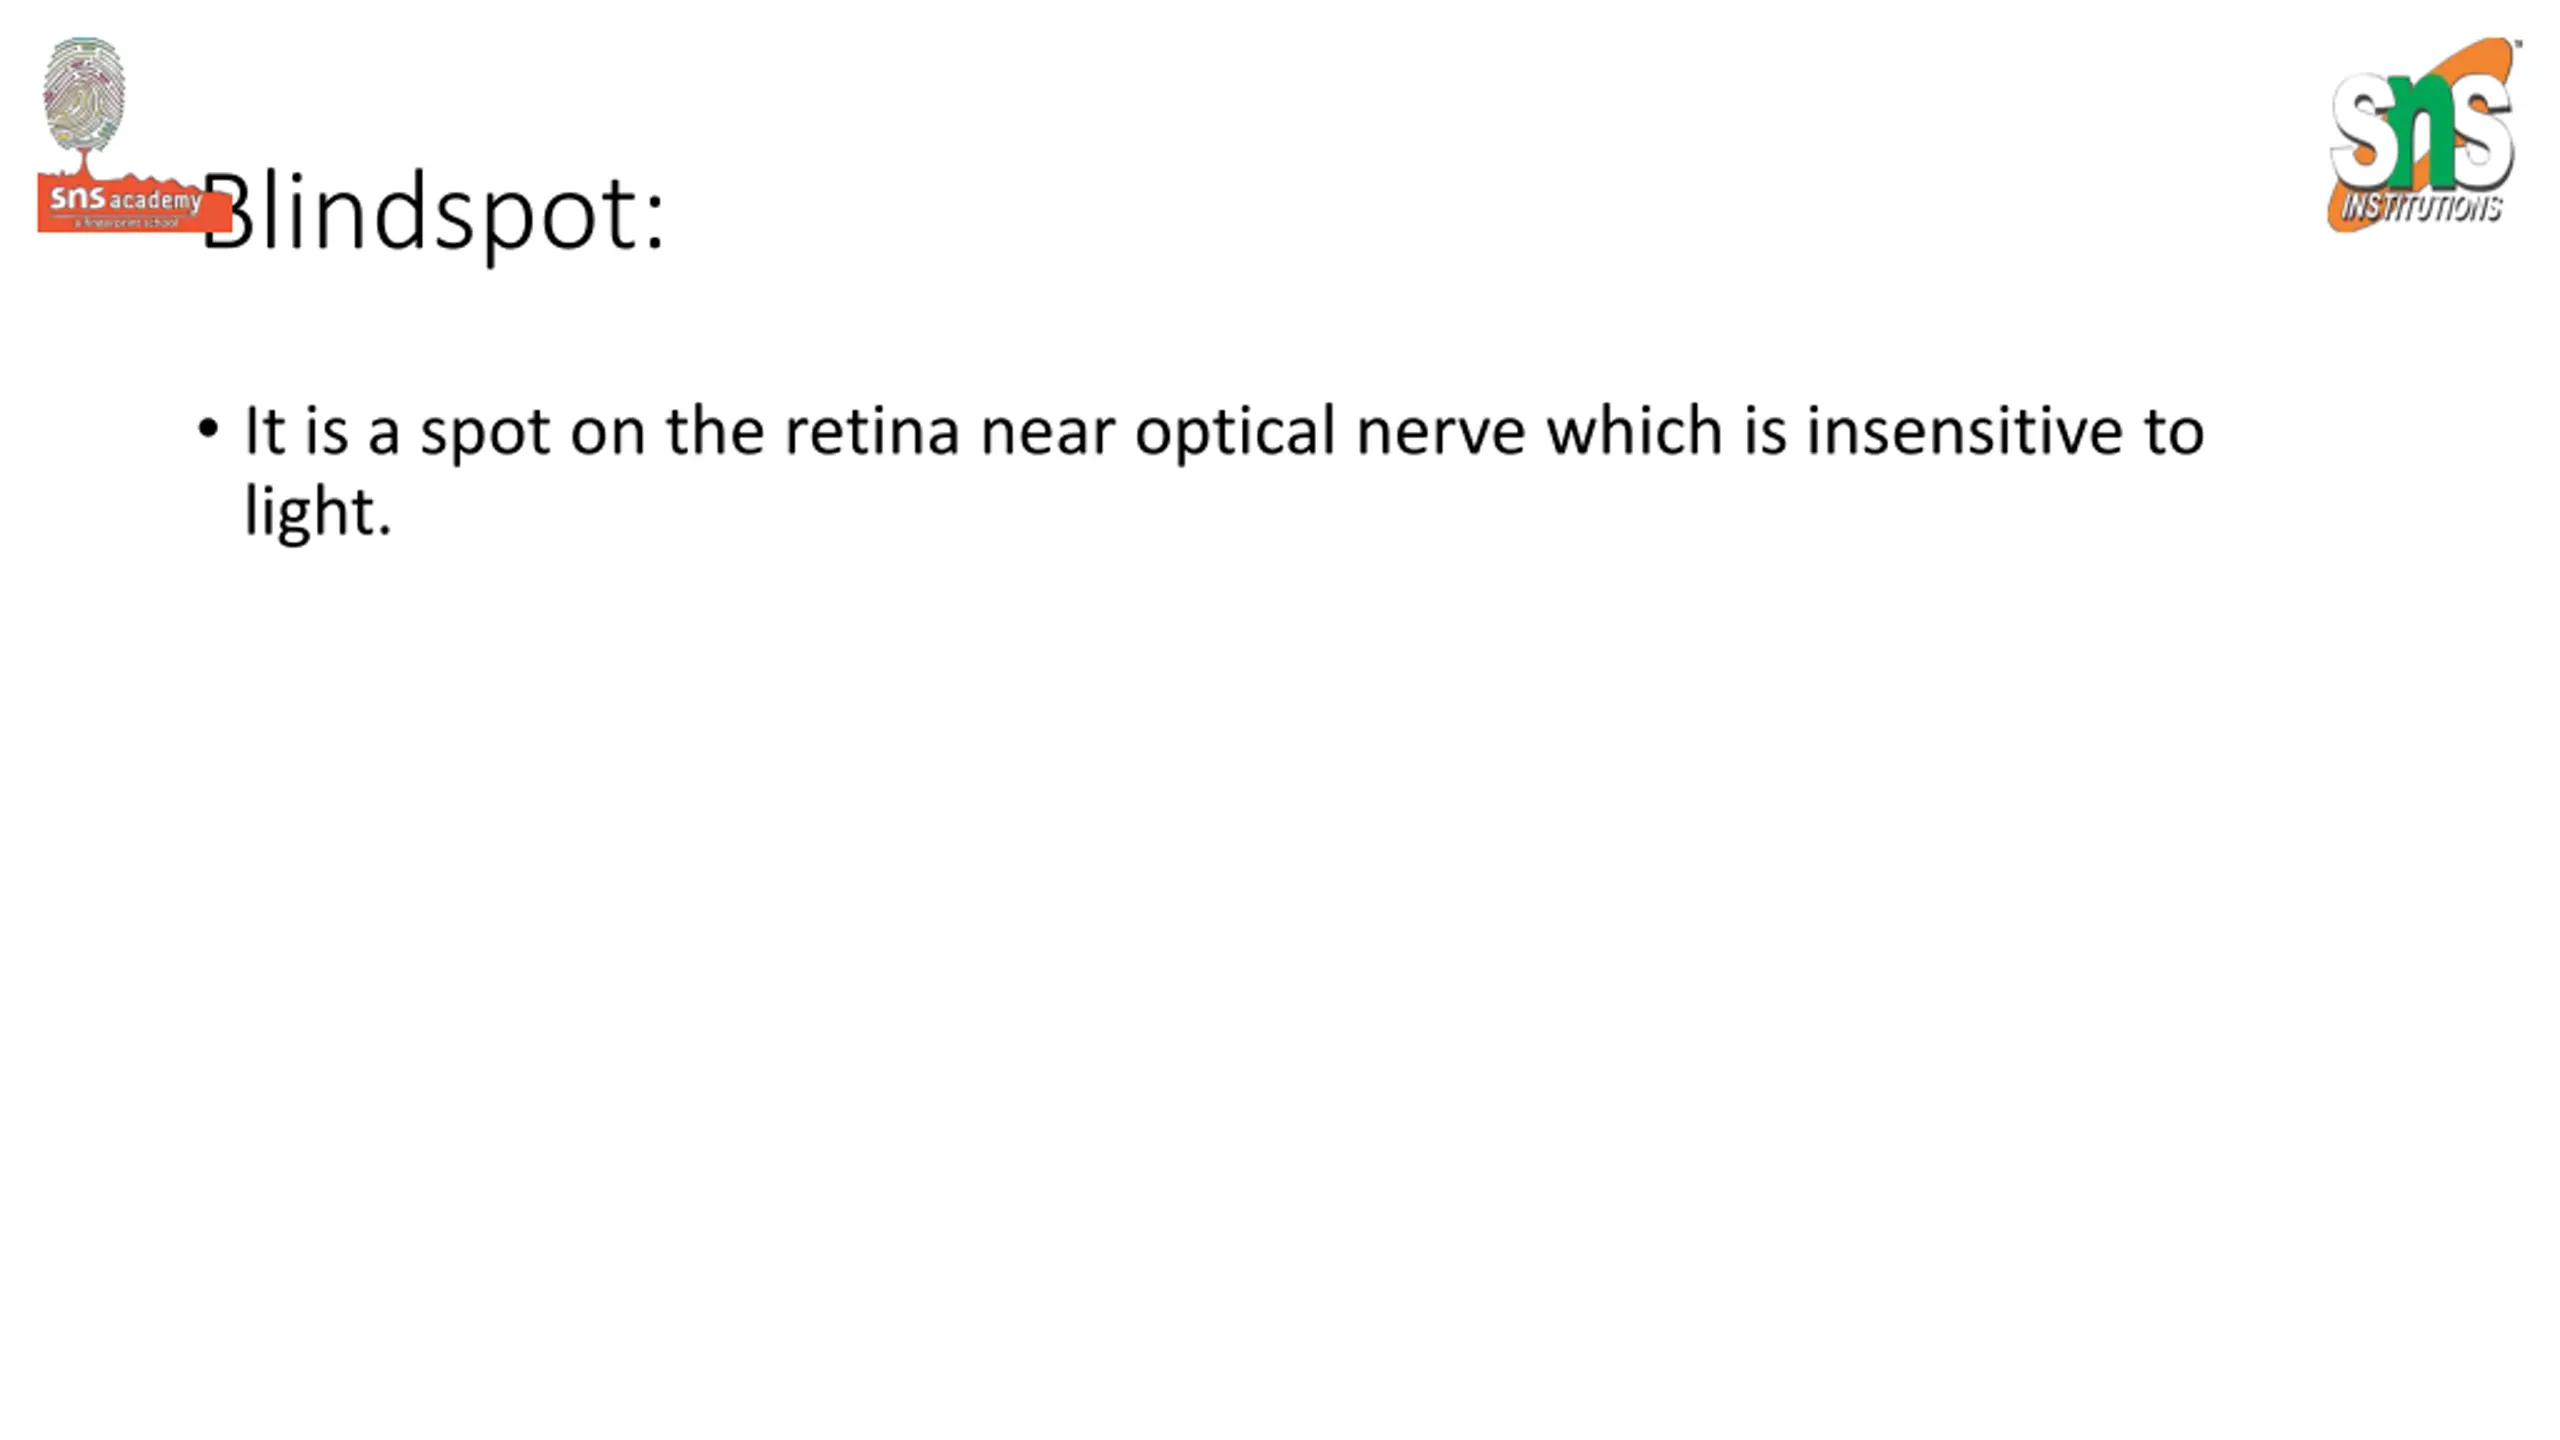Click the word It starting the bullet

(266, 431)
